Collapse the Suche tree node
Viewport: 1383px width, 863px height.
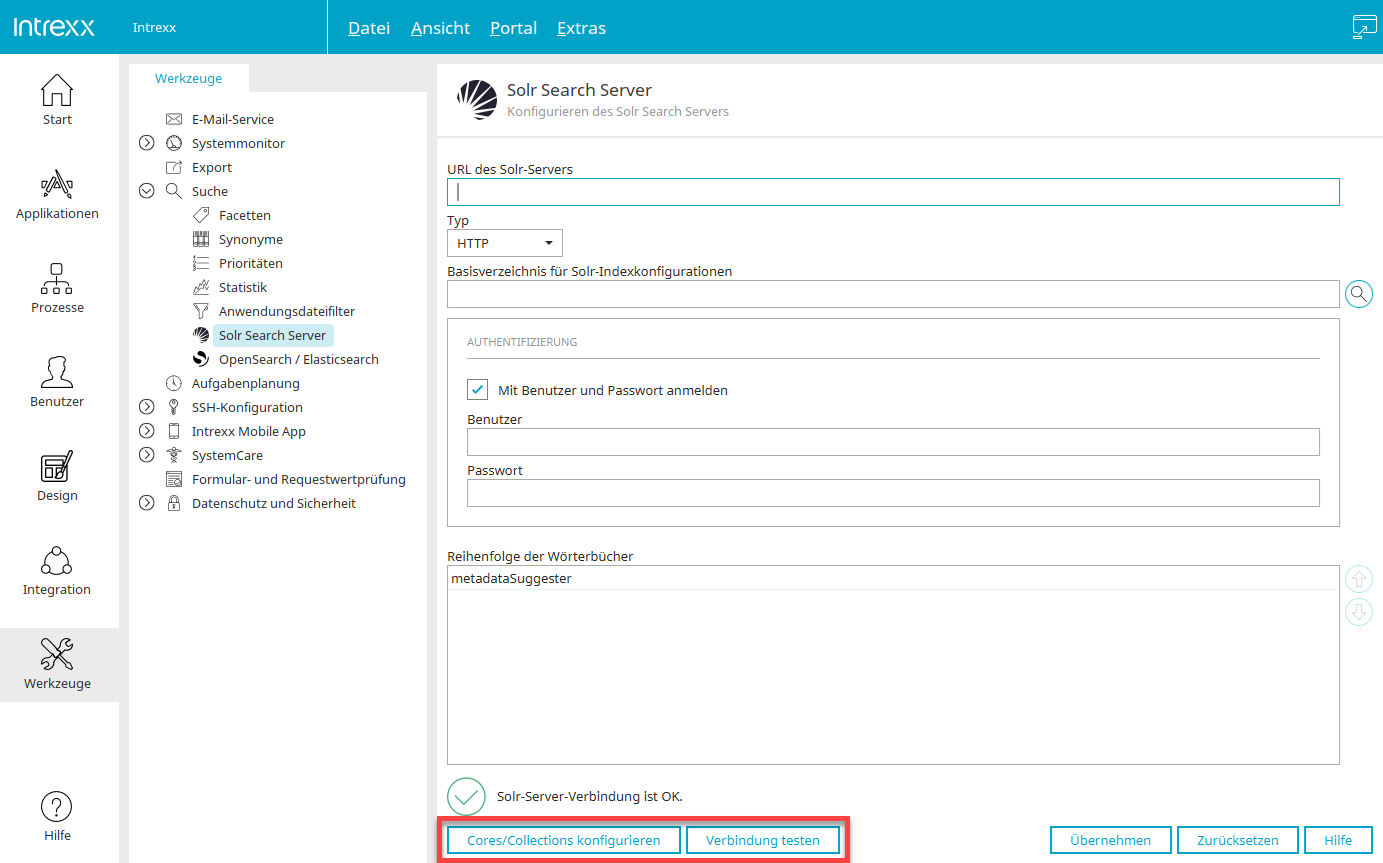pos(147,191)
